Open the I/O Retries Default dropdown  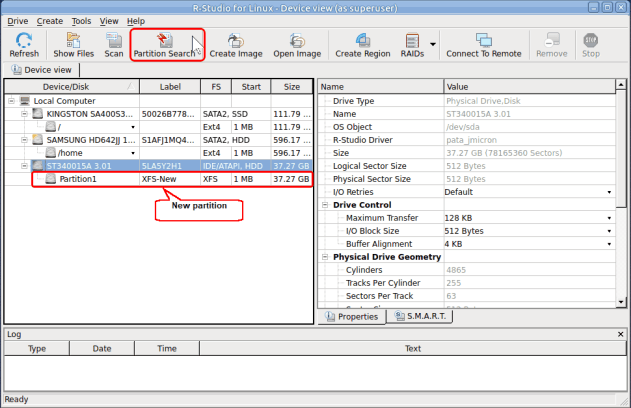coord(609,191)
